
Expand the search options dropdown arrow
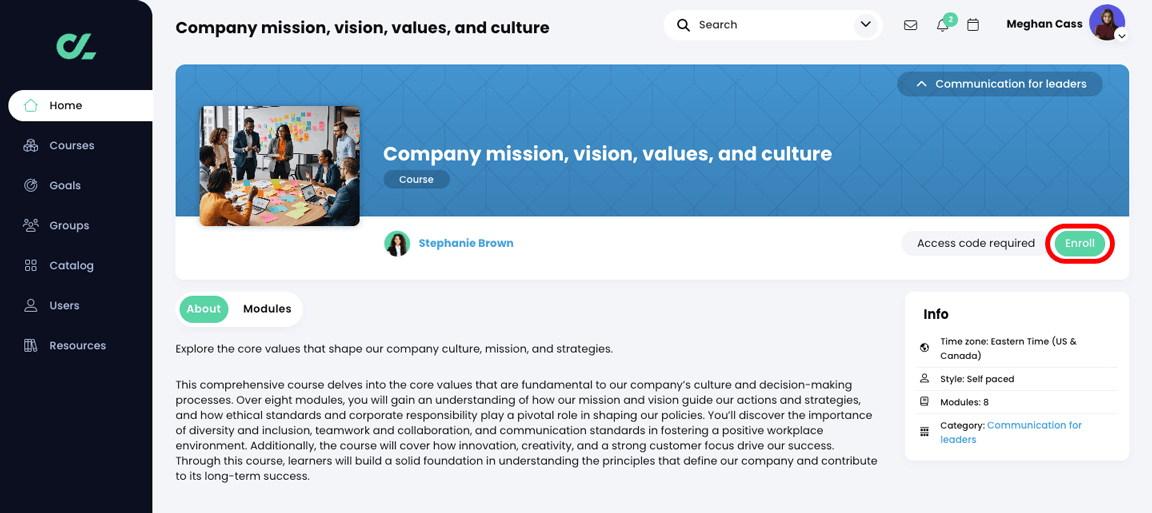(x=864, y=25)
